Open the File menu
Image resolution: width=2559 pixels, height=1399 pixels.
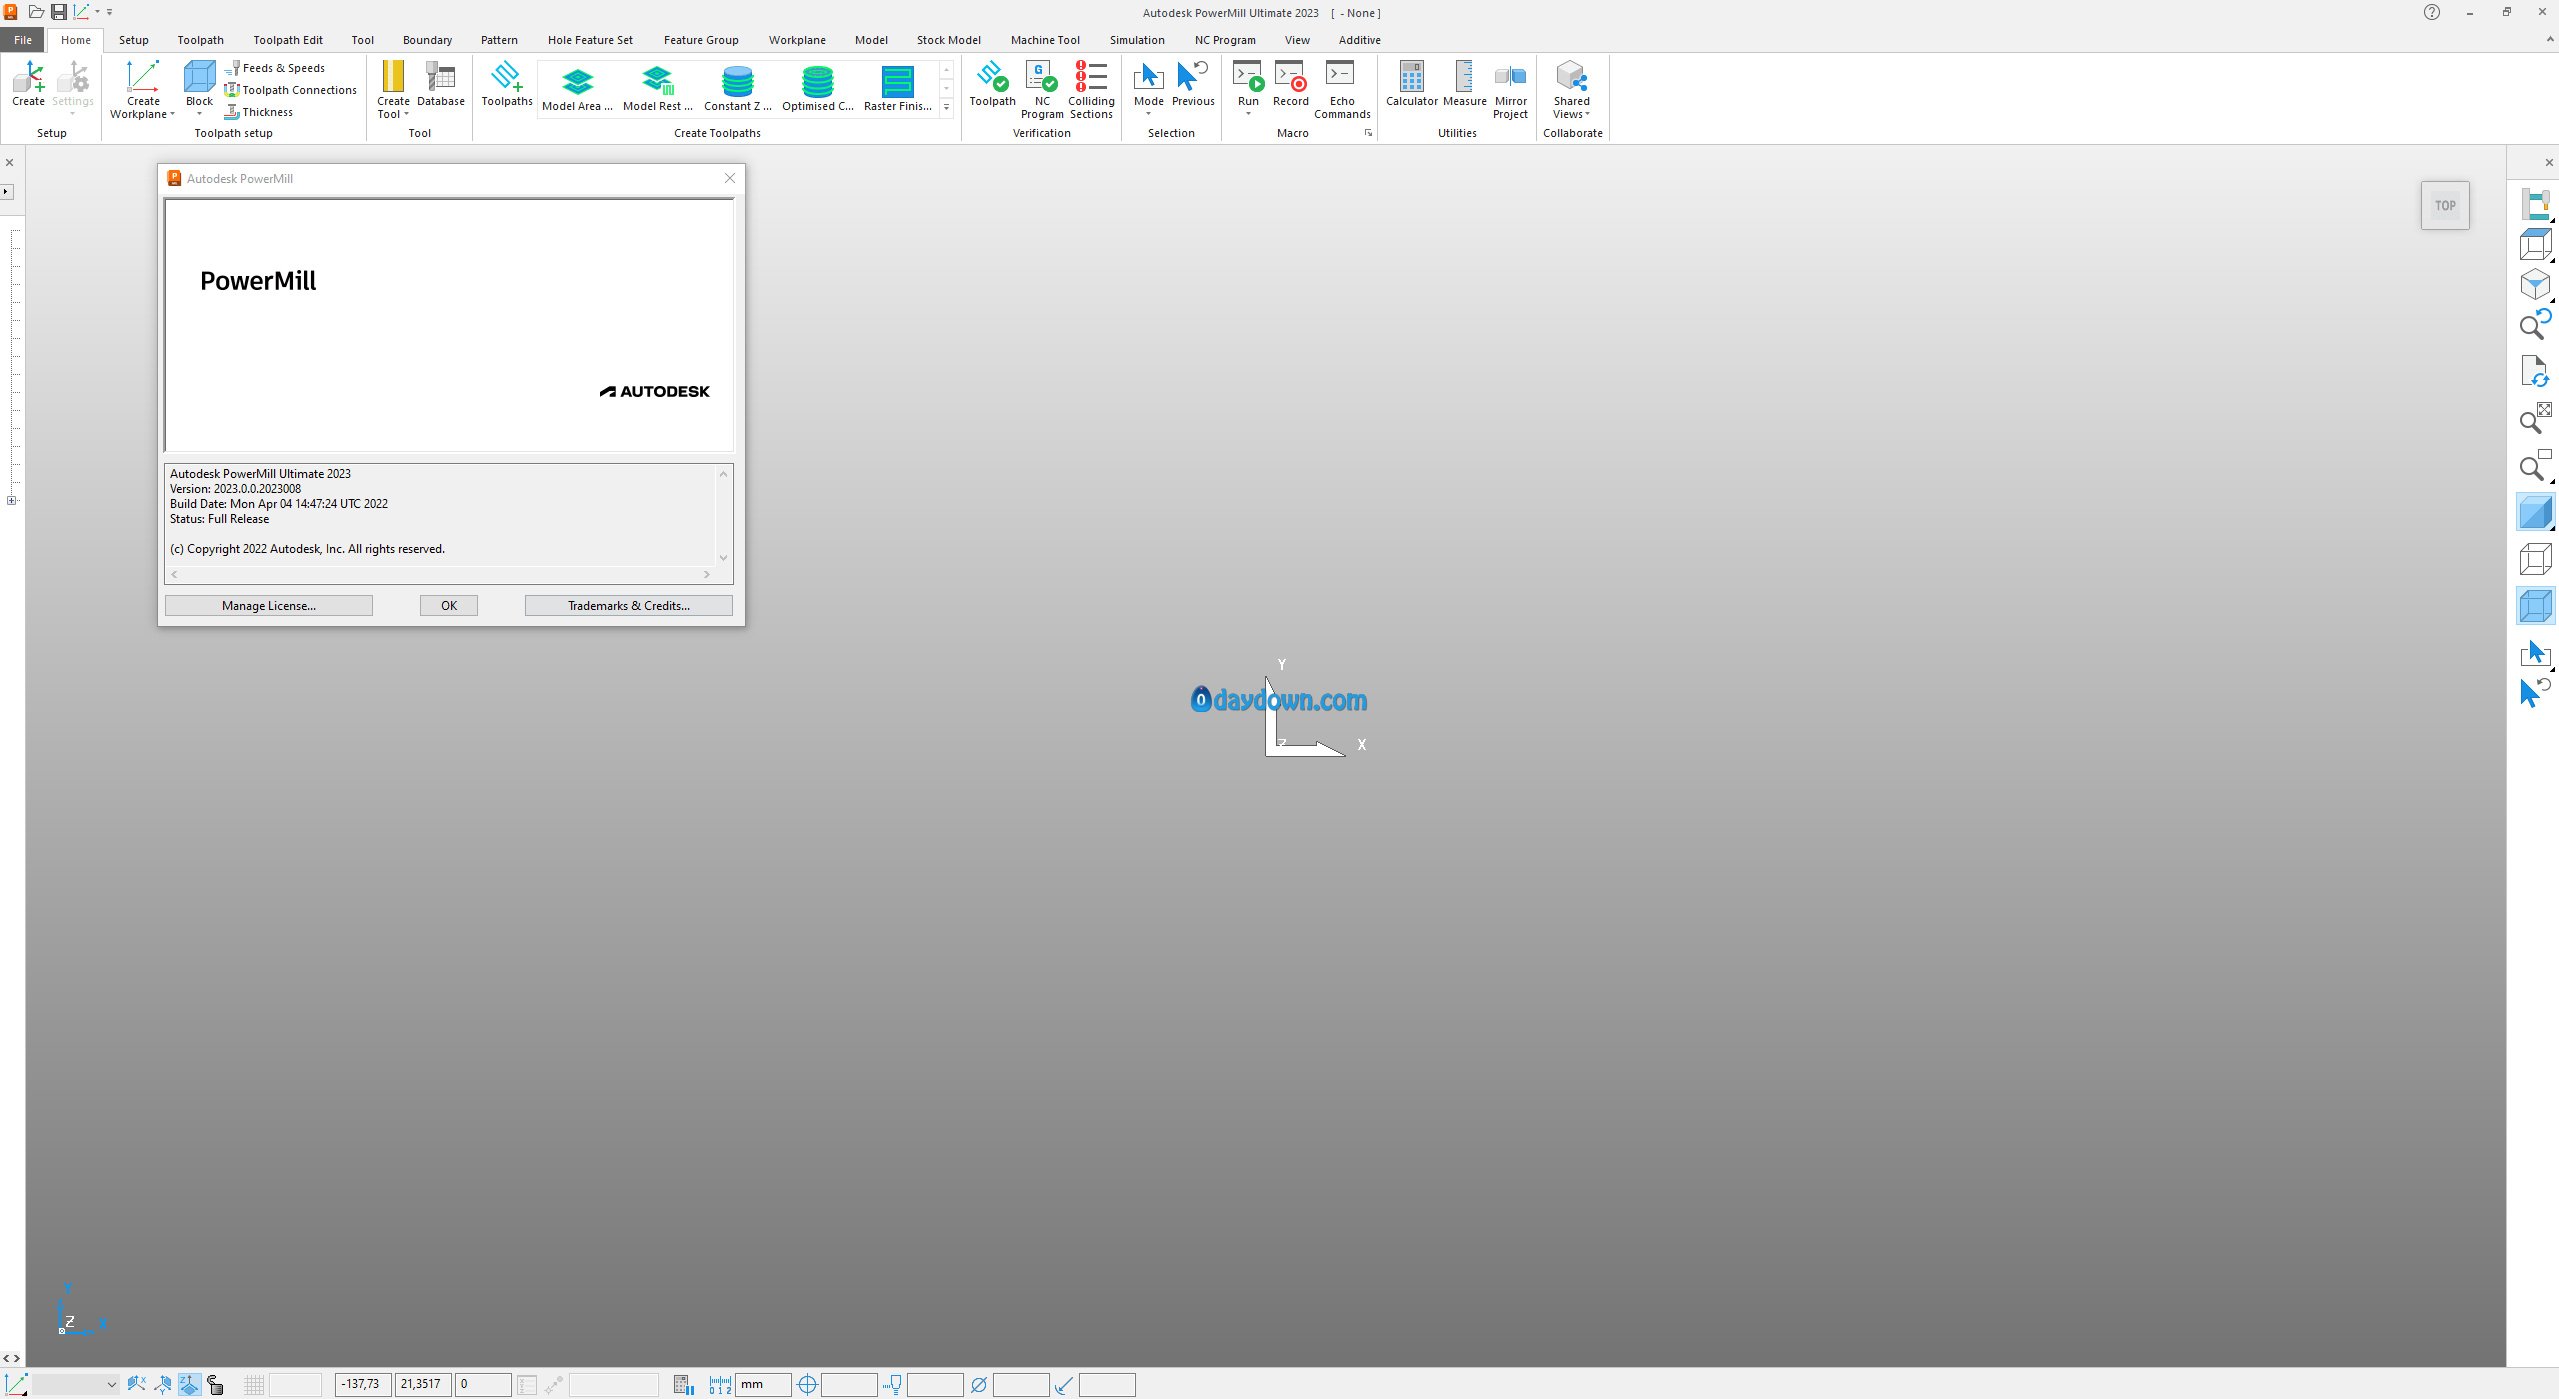pos(23,40)
